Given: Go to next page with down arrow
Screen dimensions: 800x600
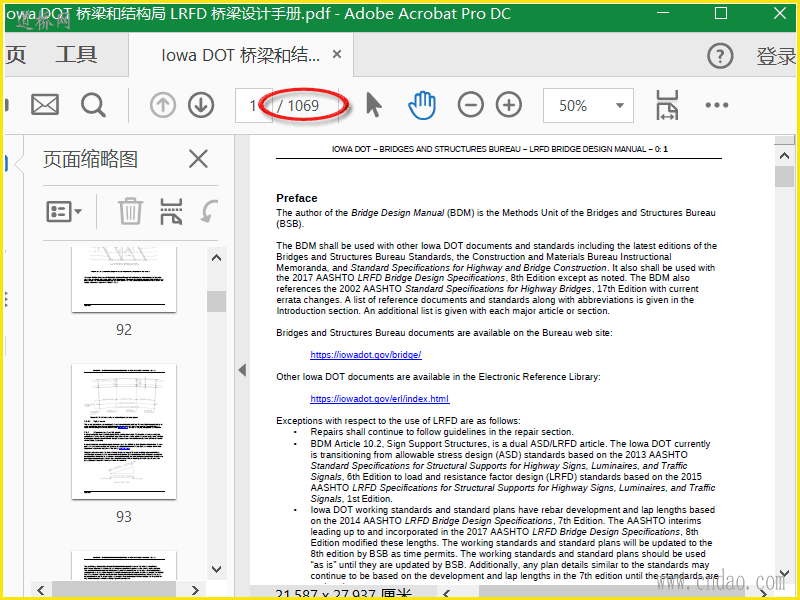Looking at the screenshot, I should pyautogui.click(x=201, y=106).
